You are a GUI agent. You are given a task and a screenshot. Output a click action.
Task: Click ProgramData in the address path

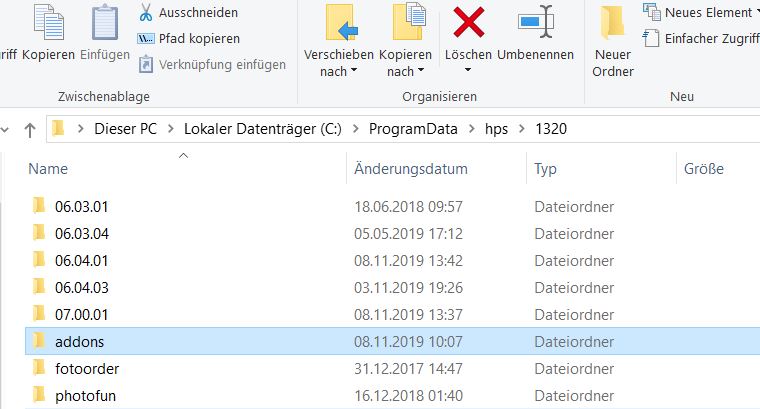point(413,129)
